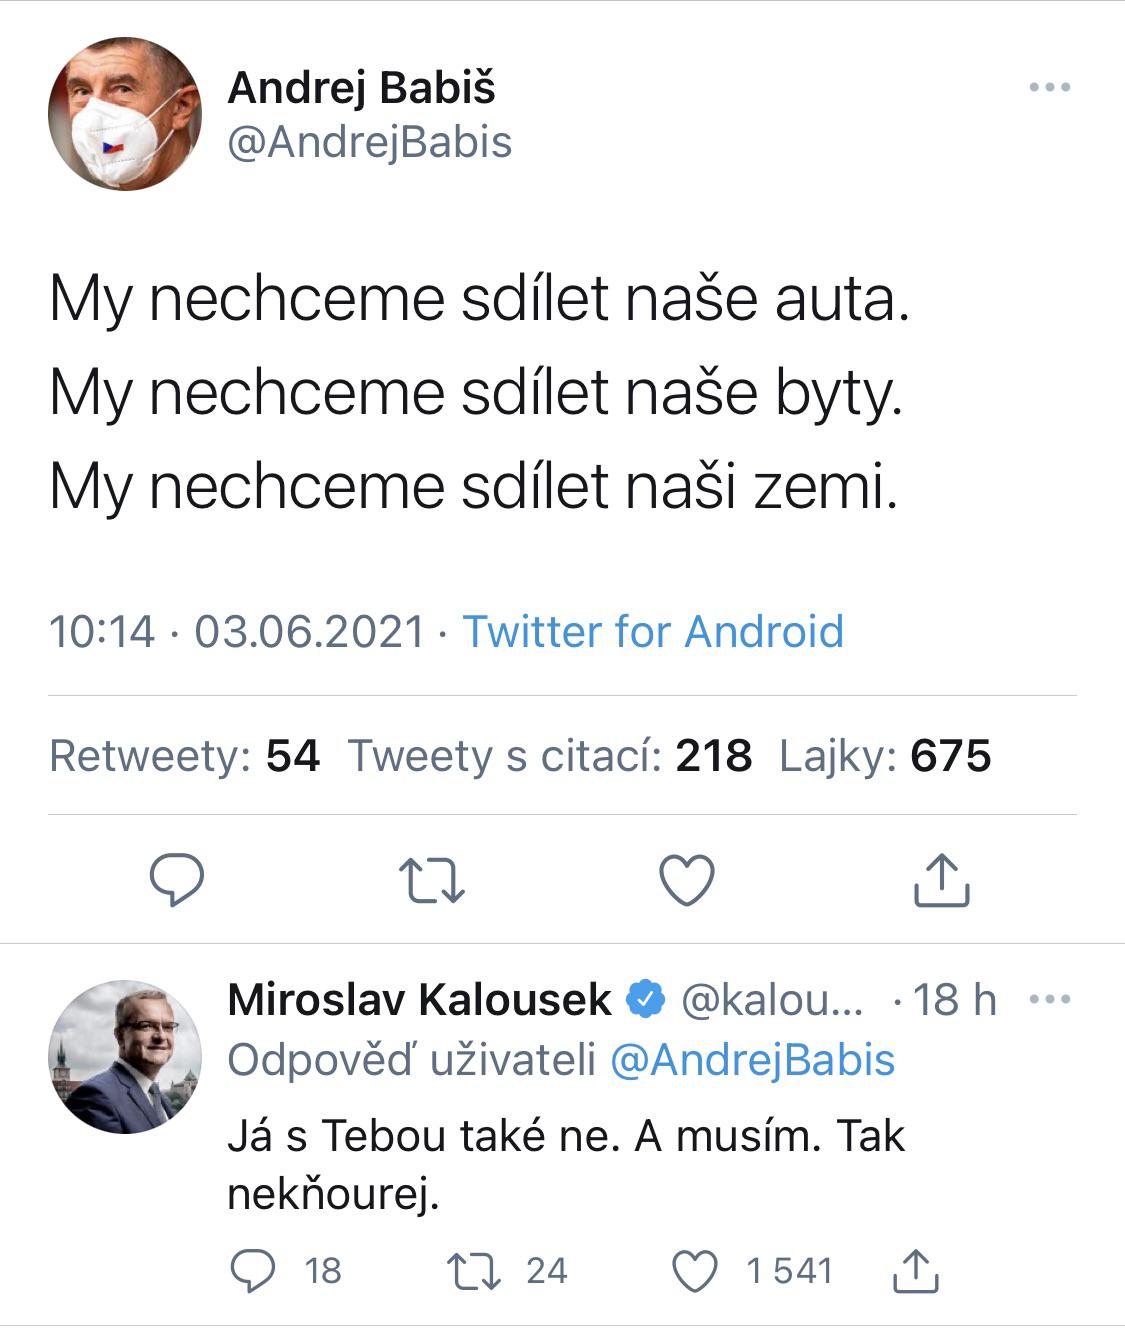Screen dimensions: 1125x1343
Task: Like the main tweet with heart icon
Action: [x=688, y=880]
